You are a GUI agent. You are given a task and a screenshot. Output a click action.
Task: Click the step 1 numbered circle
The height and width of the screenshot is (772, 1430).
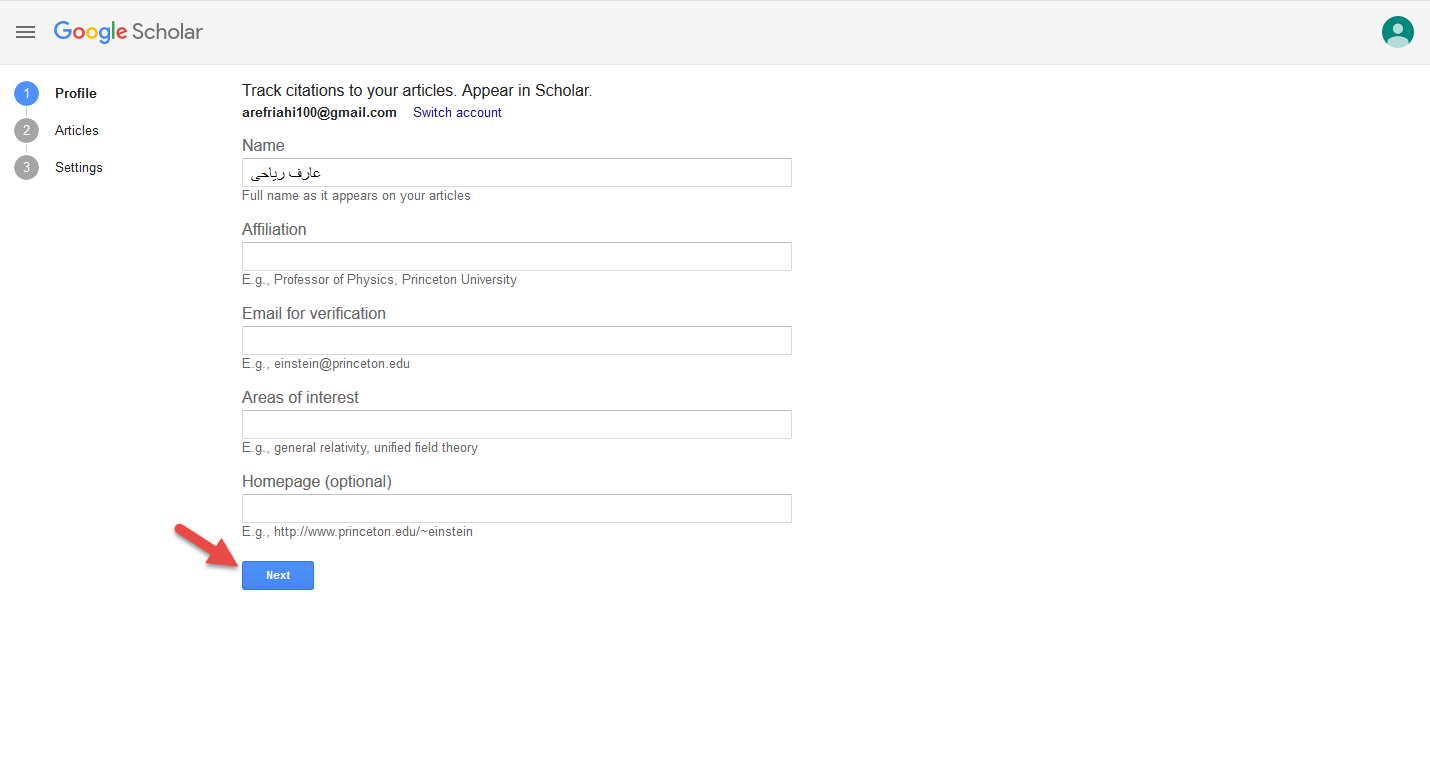pyautogui.click(x=26, y=93)
